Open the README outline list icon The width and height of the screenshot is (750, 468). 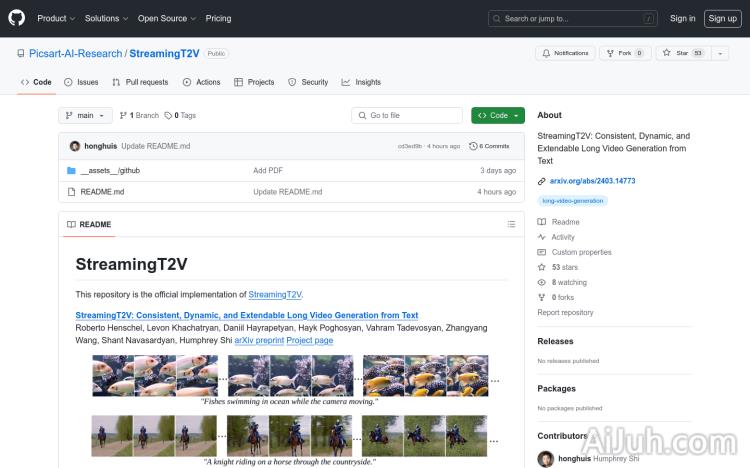511,224
